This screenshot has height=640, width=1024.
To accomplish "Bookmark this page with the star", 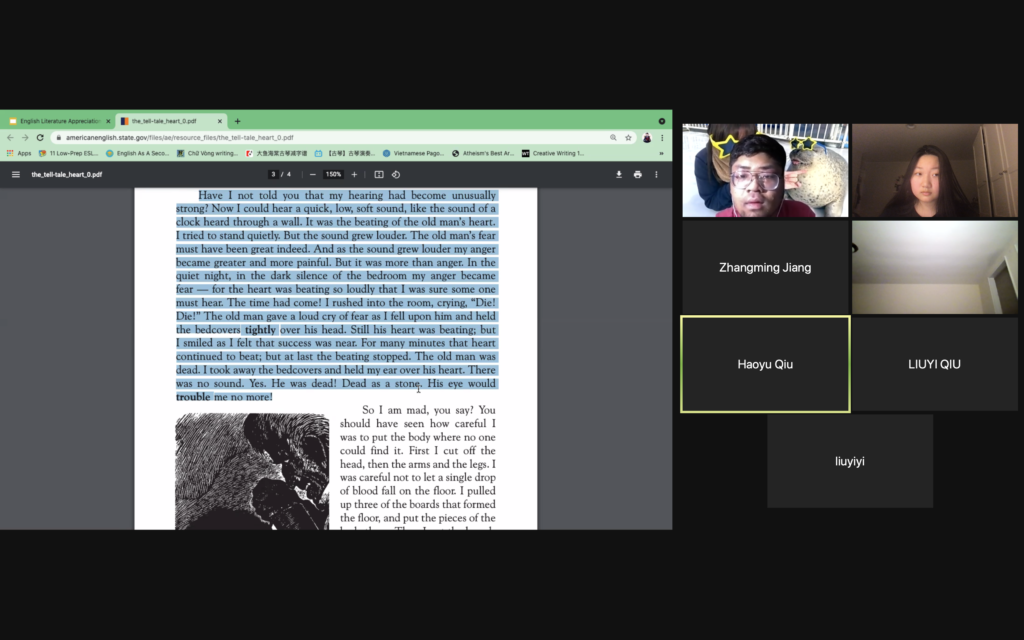I will (628, 138).
